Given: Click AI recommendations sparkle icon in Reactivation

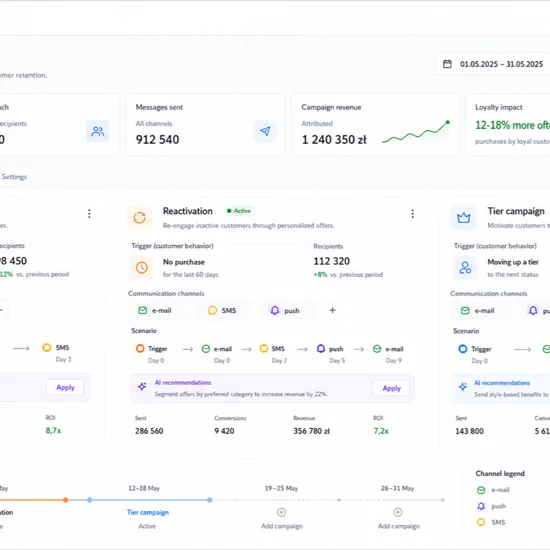Looking at the screenshot, I should (x=142, y=387).
